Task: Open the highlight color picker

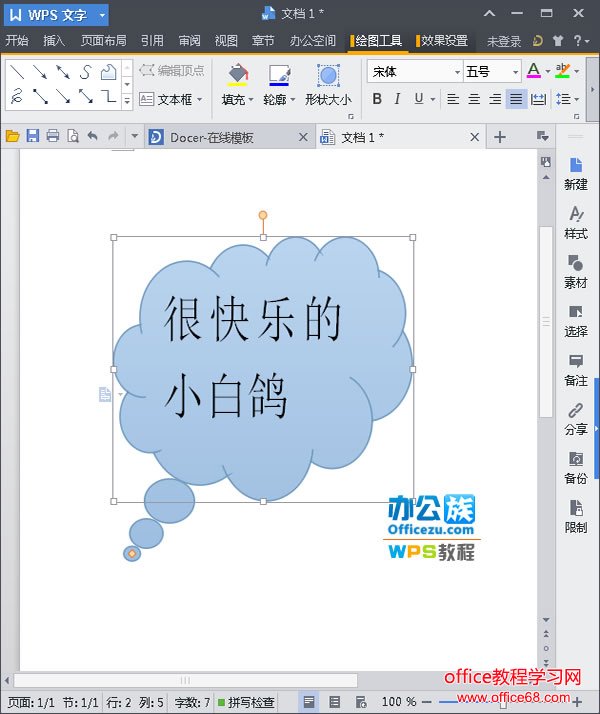Action: tap(563, 71)
